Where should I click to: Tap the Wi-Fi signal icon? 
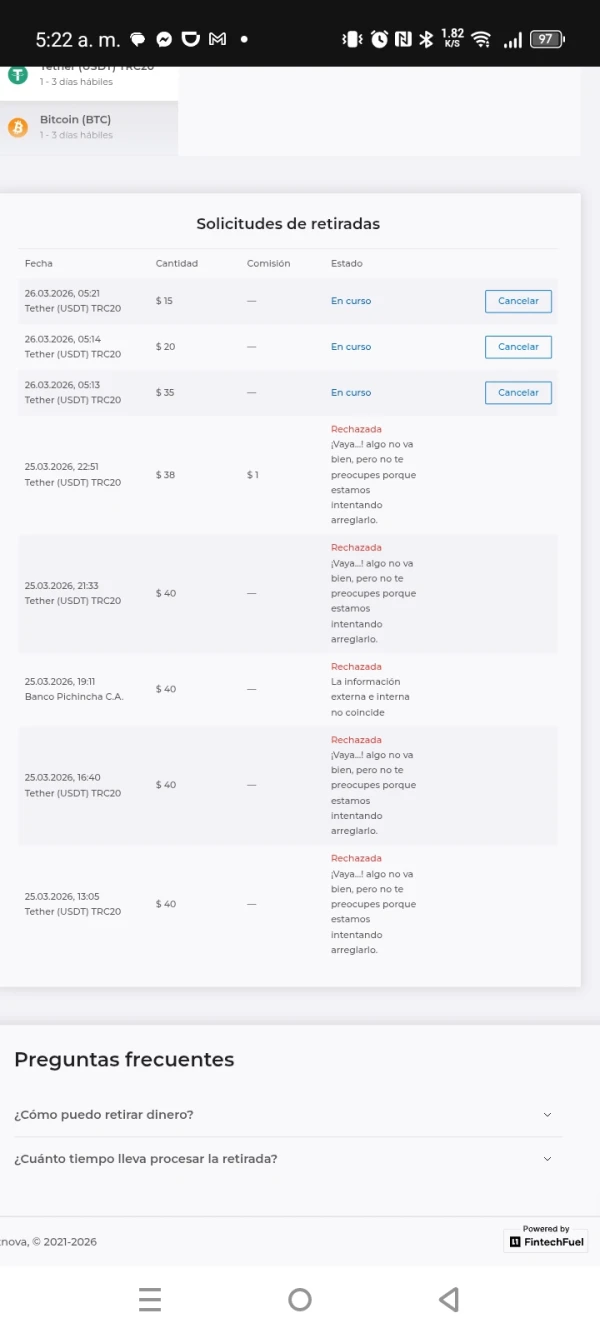click(x=481, y=40)
